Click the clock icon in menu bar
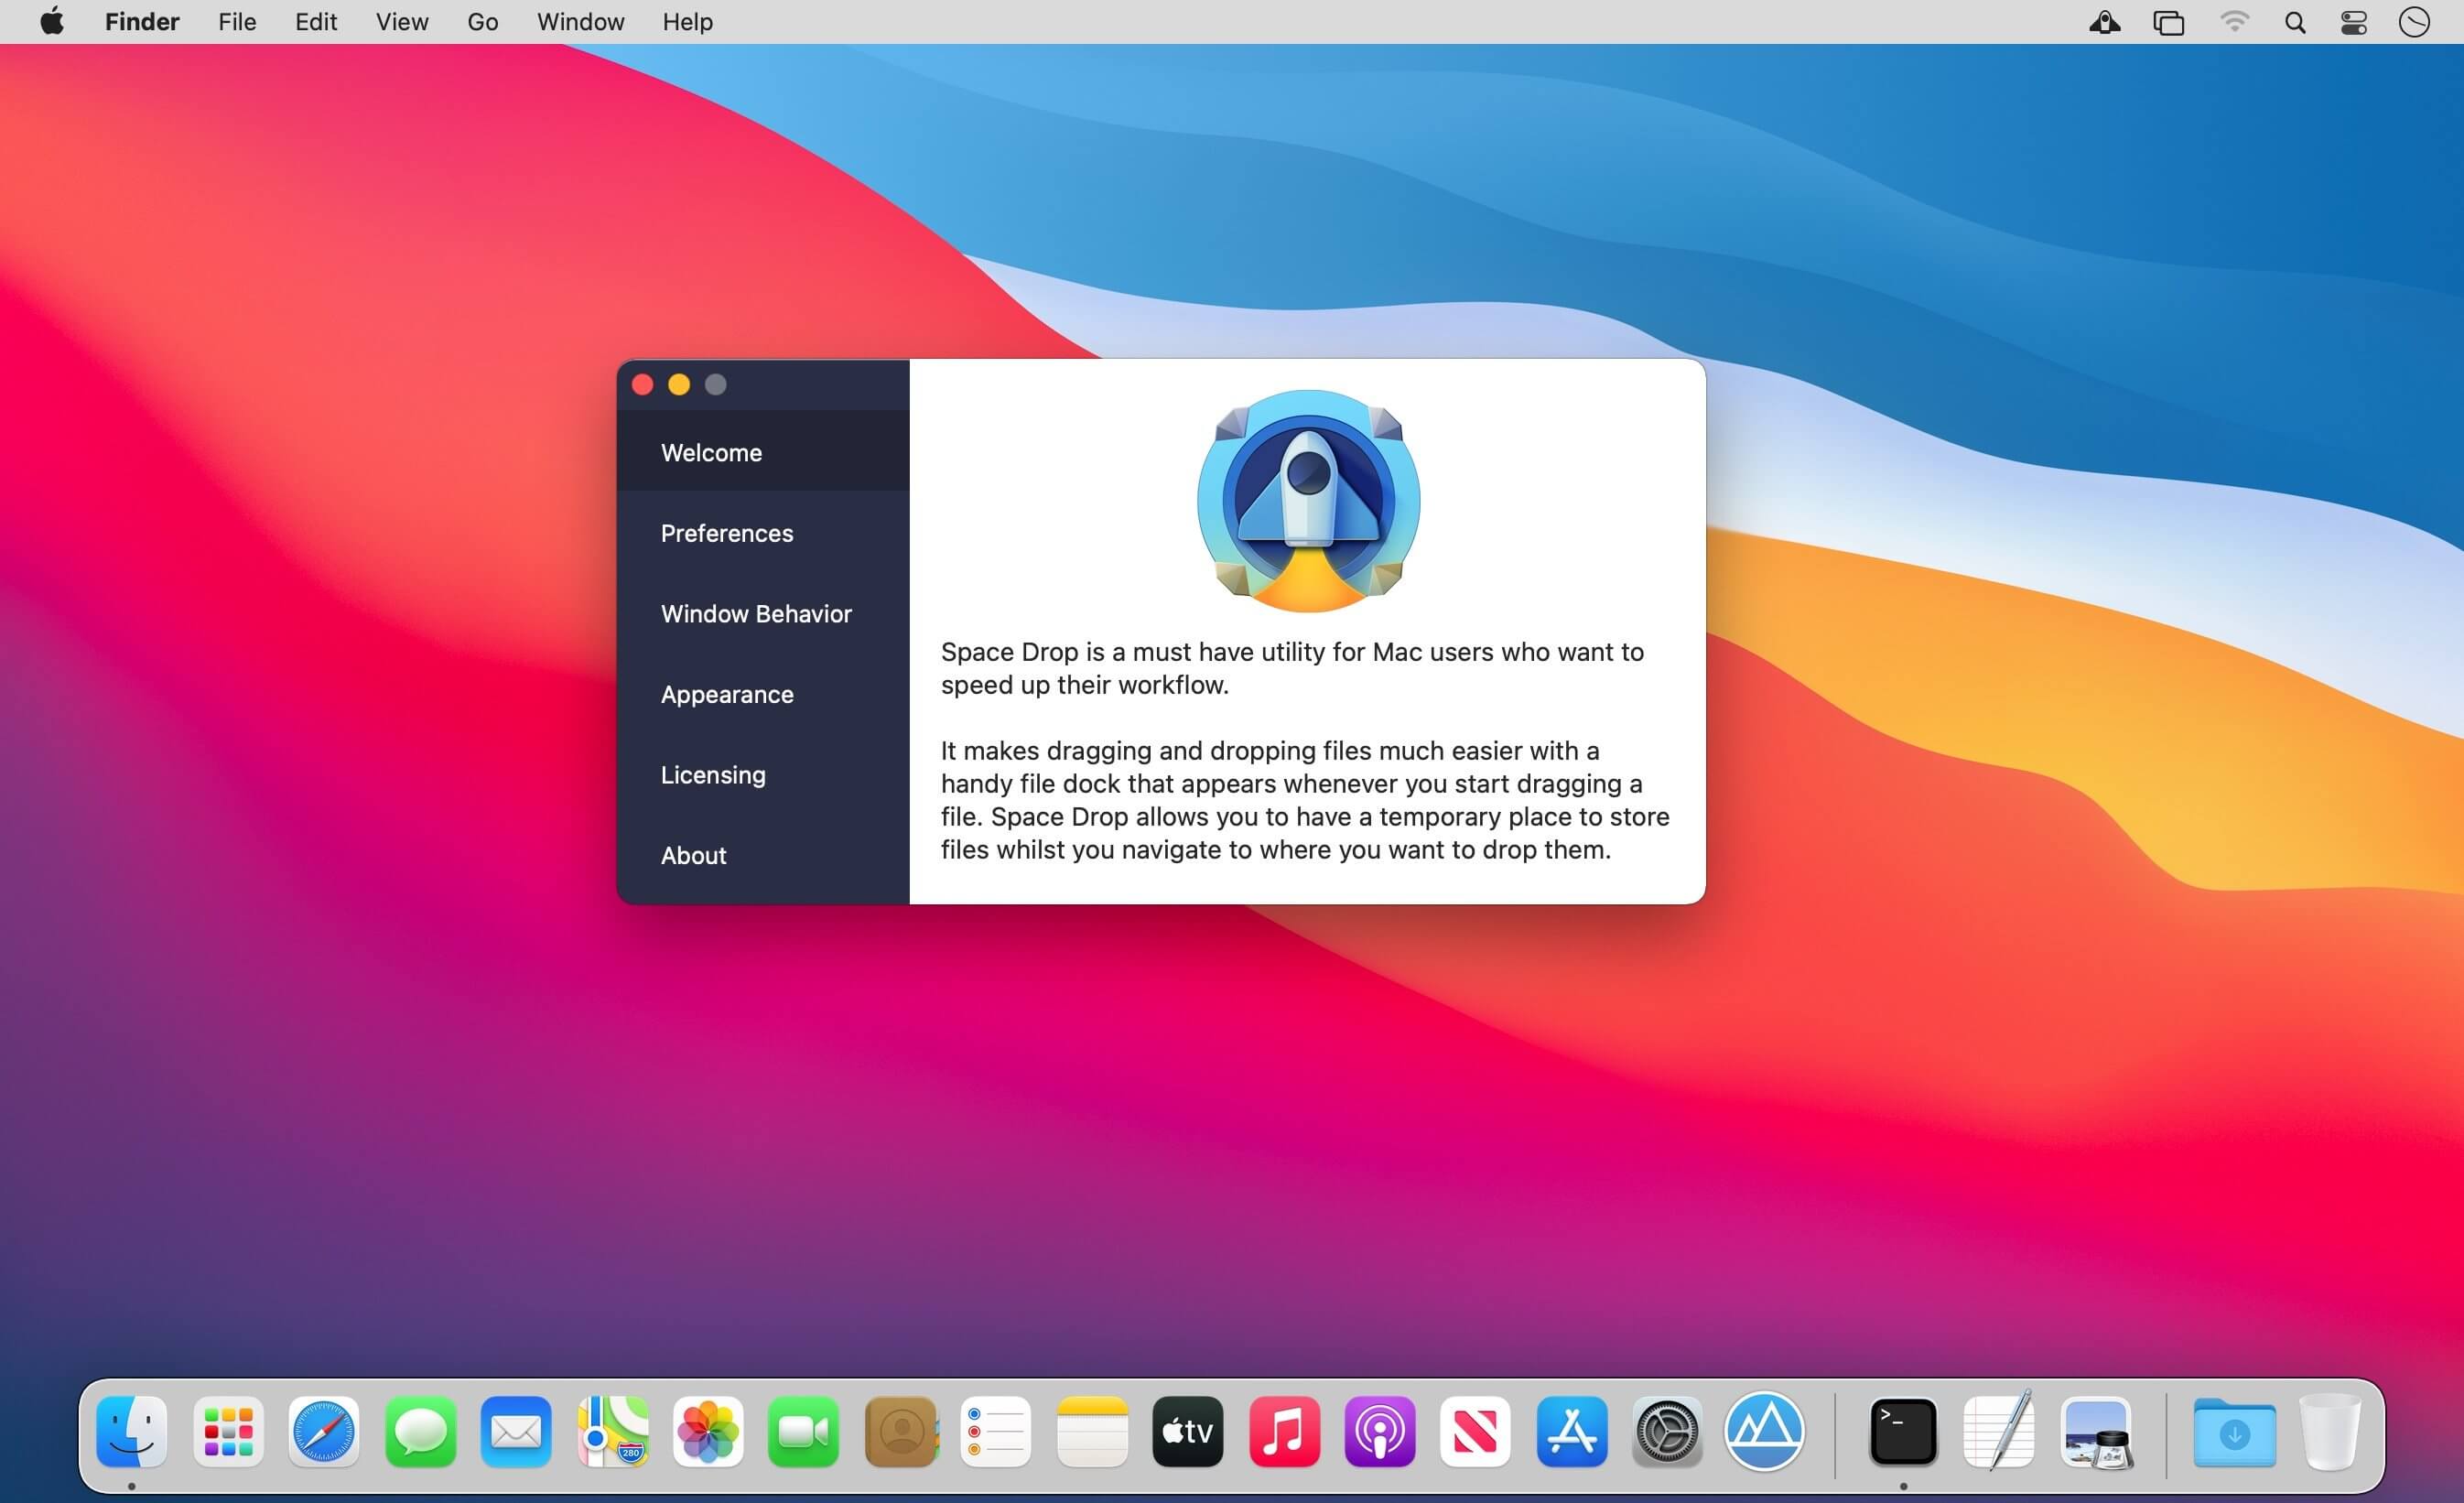2464x1503 pixels. tap(2414, 22)
